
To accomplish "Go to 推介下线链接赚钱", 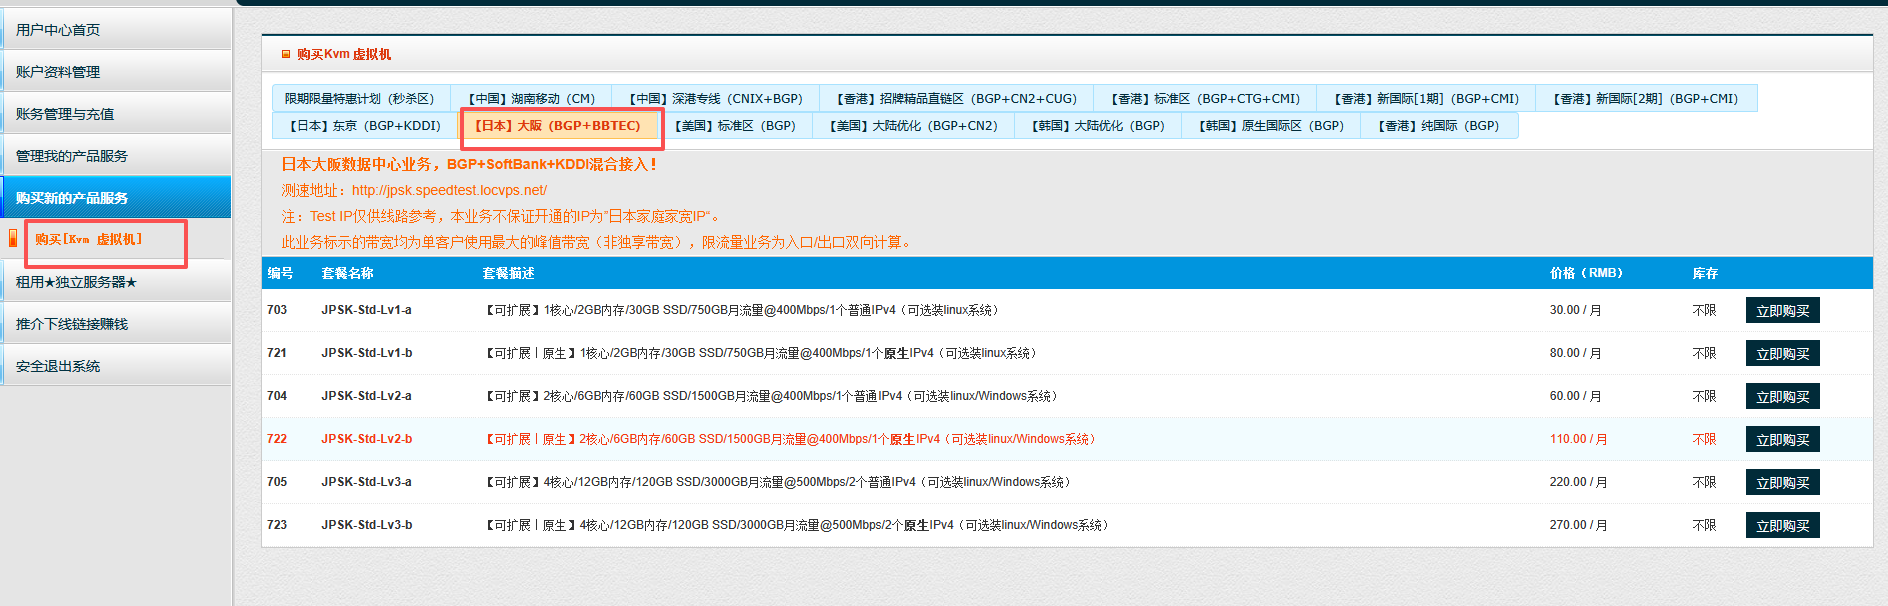I will point(115,324).
